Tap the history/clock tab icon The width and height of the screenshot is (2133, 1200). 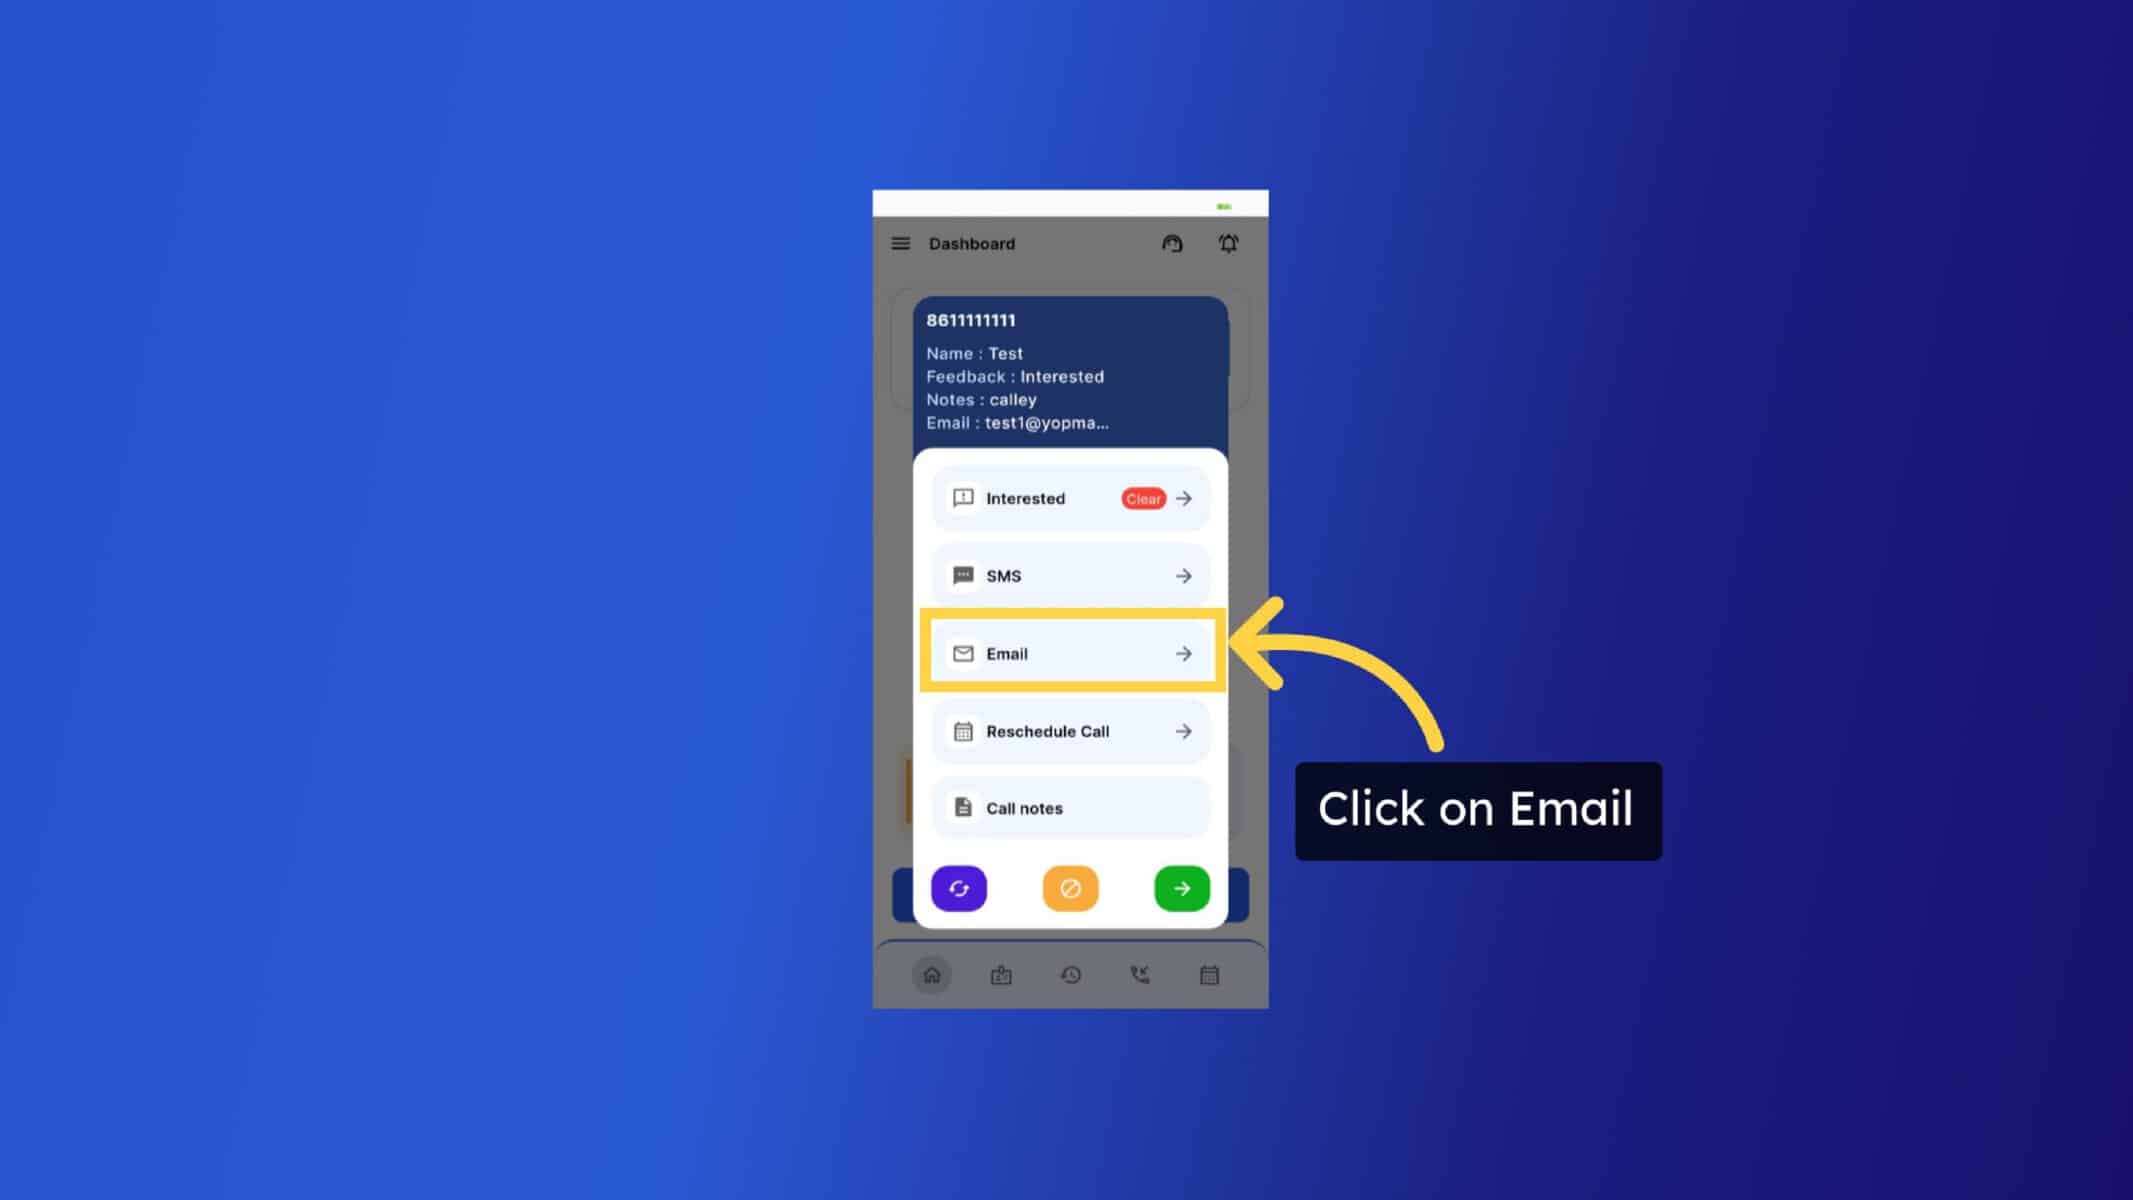click(1069, 974)
